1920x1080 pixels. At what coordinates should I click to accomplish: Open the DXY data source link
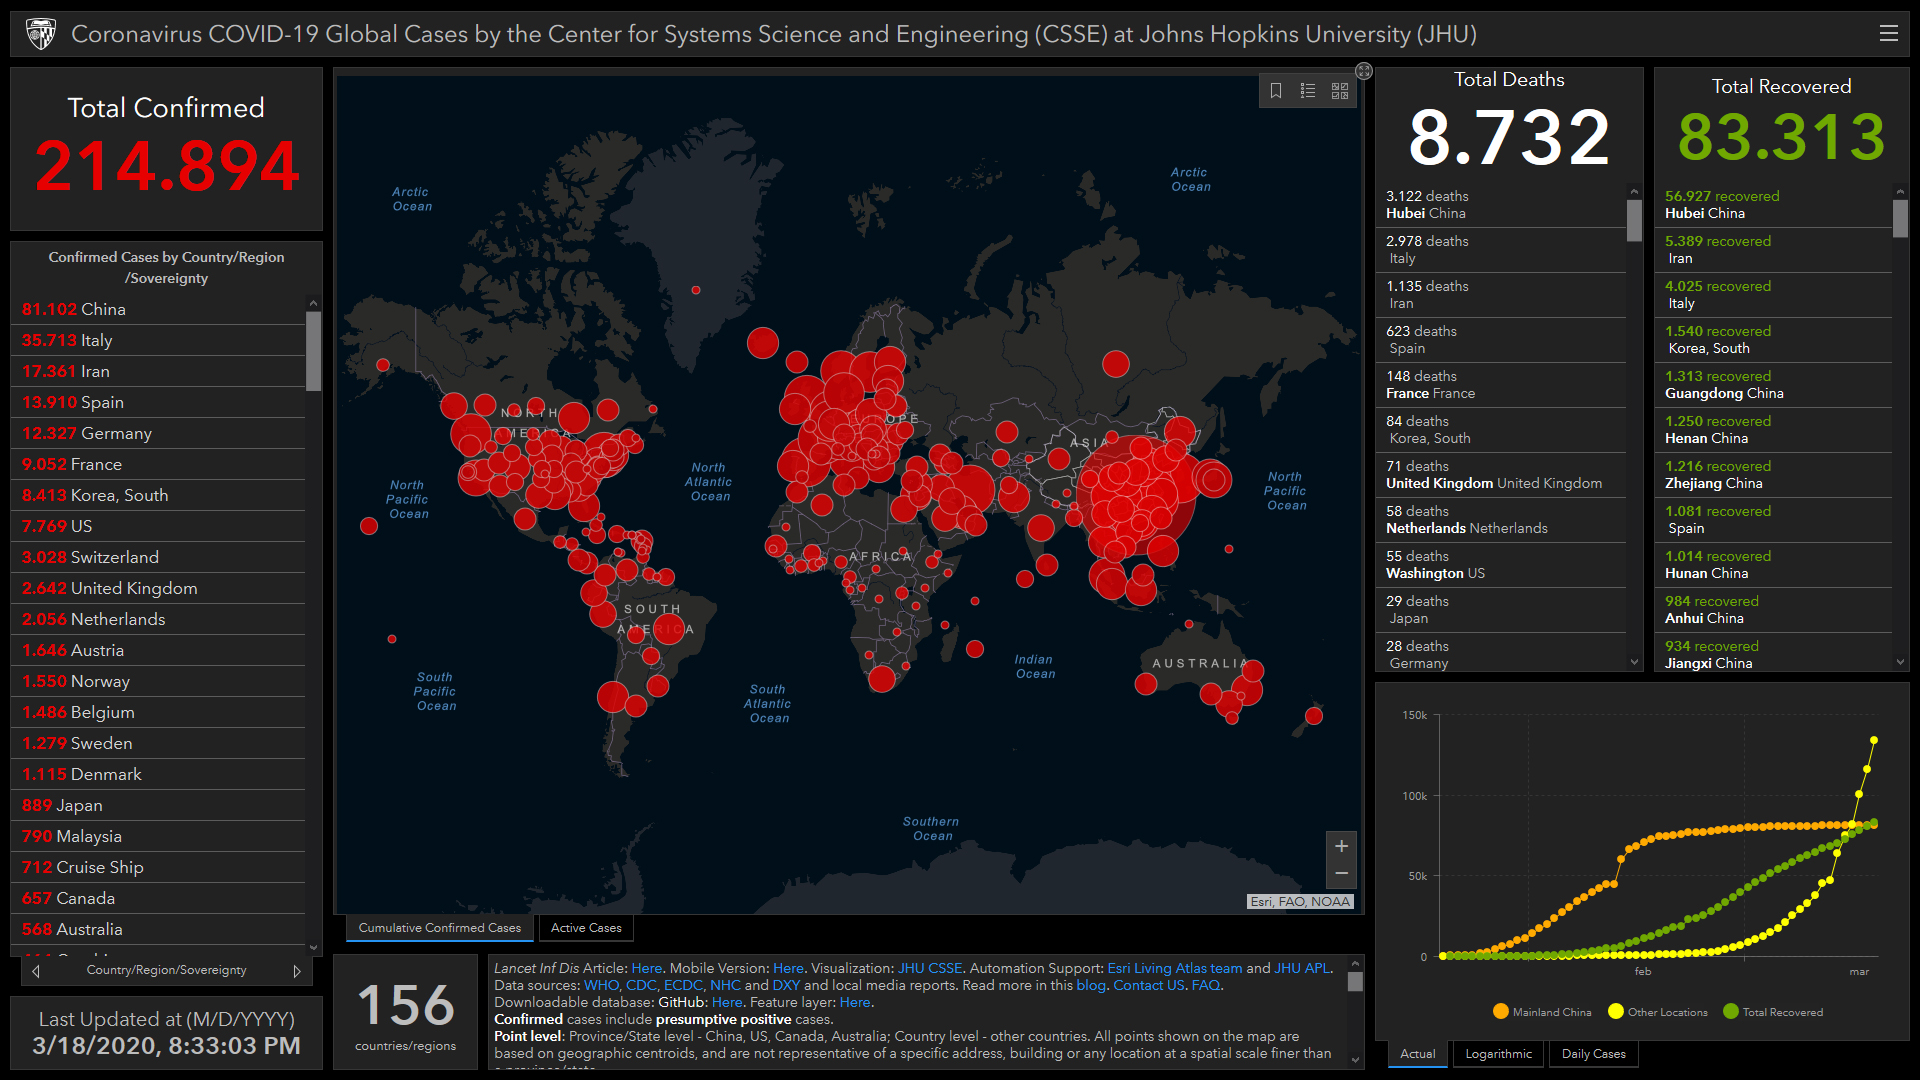(x=786, y=985)
